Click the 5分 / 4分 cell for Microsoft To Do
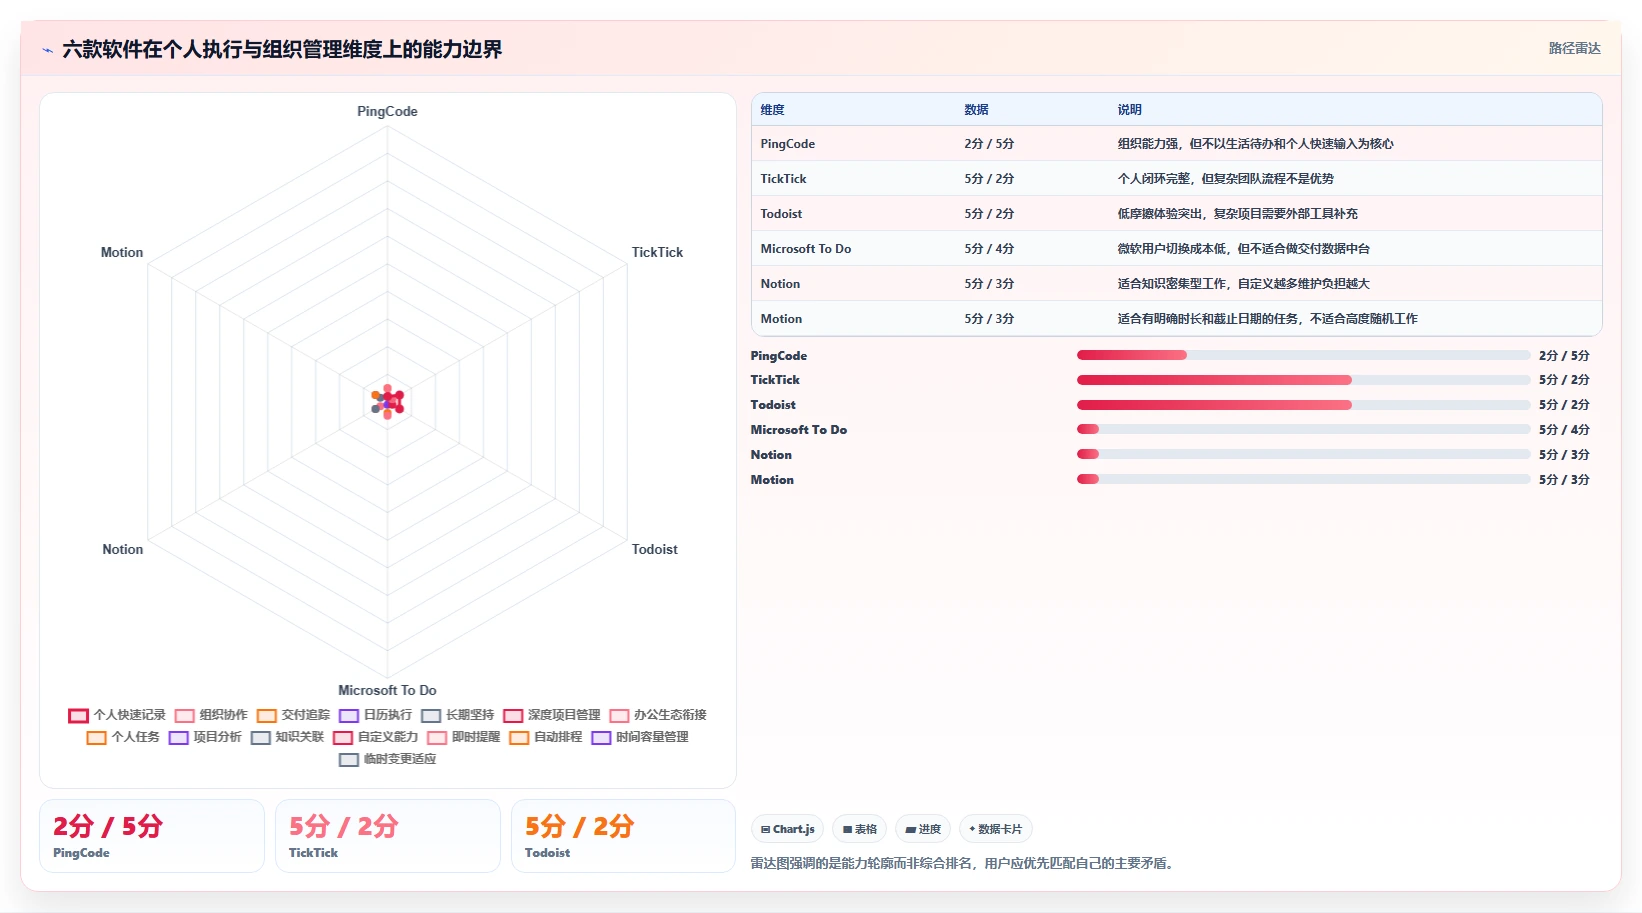The height and width of the screenshot is (913, 1642). pos(989,249)
